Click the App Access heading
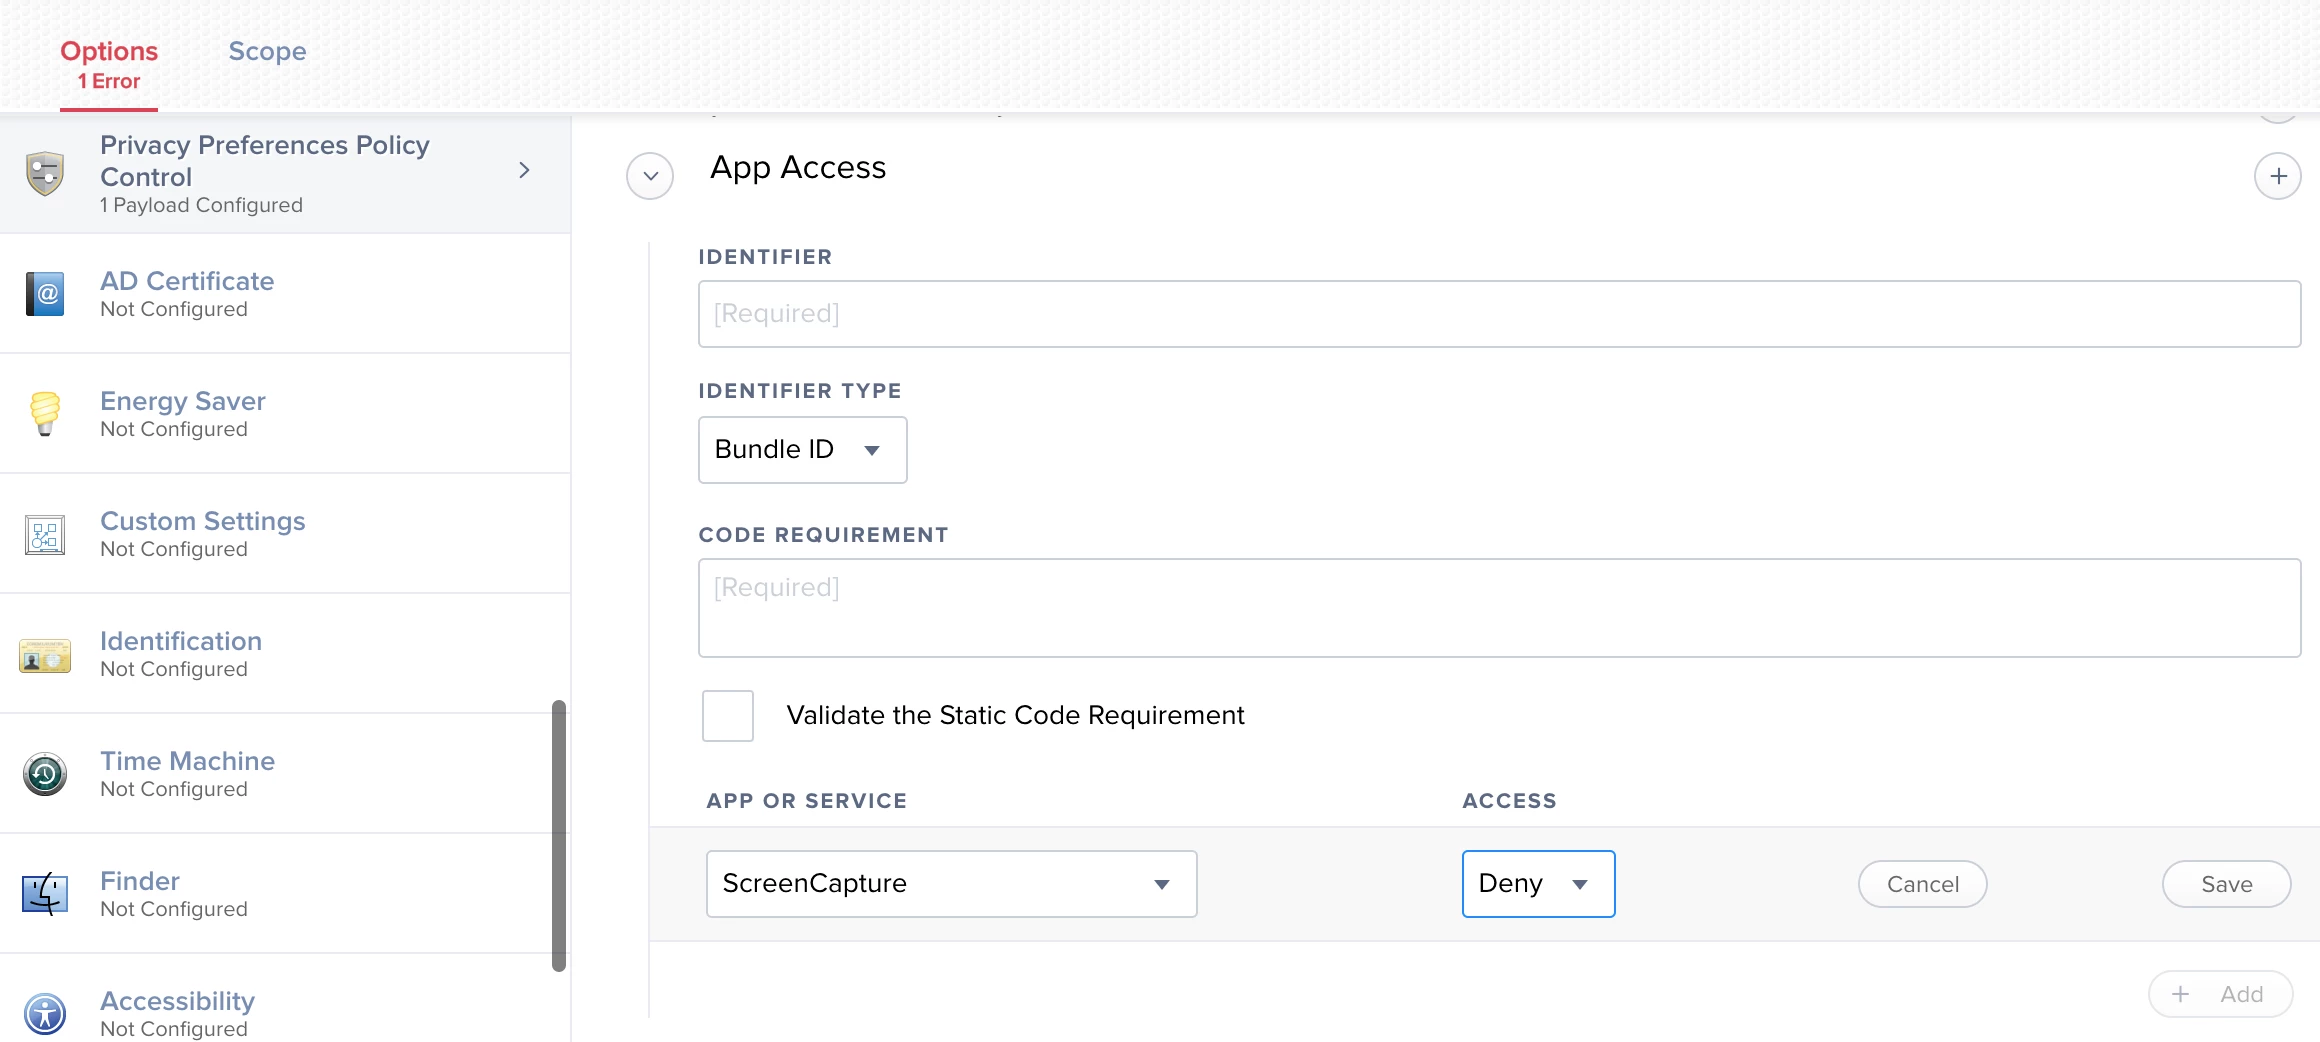Image resolution: width=2320 pixels, height=1042 pixels. (798, 168)
